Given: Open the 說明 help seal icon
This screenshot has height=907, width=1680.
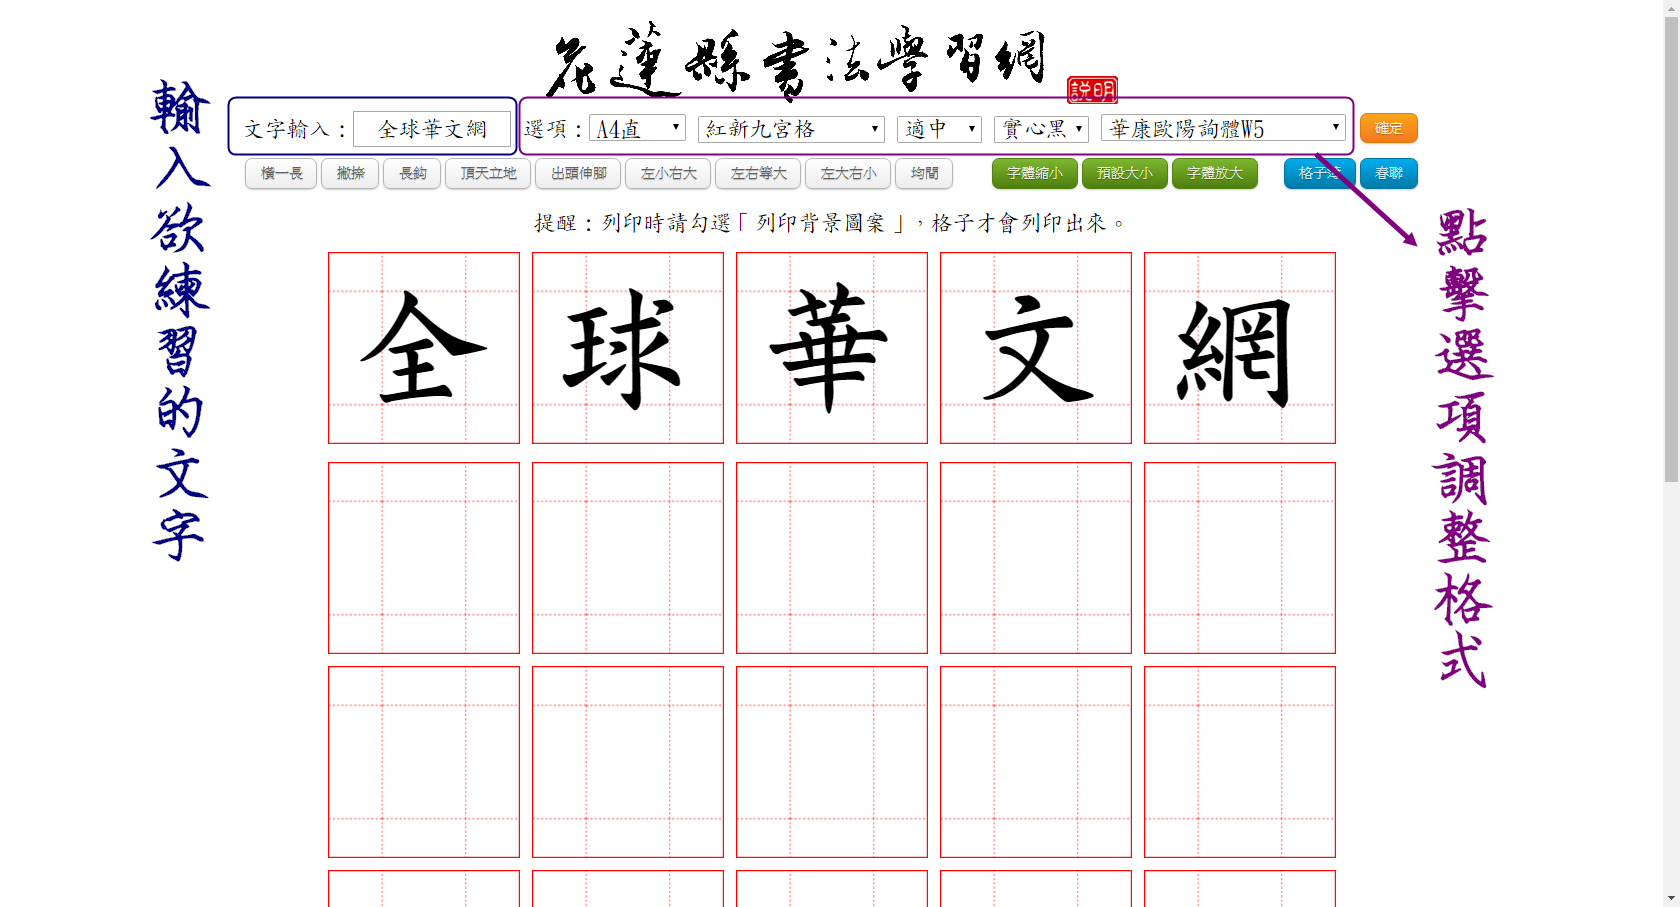Looking at the screenshot, I should click(x=1092, y=90).
